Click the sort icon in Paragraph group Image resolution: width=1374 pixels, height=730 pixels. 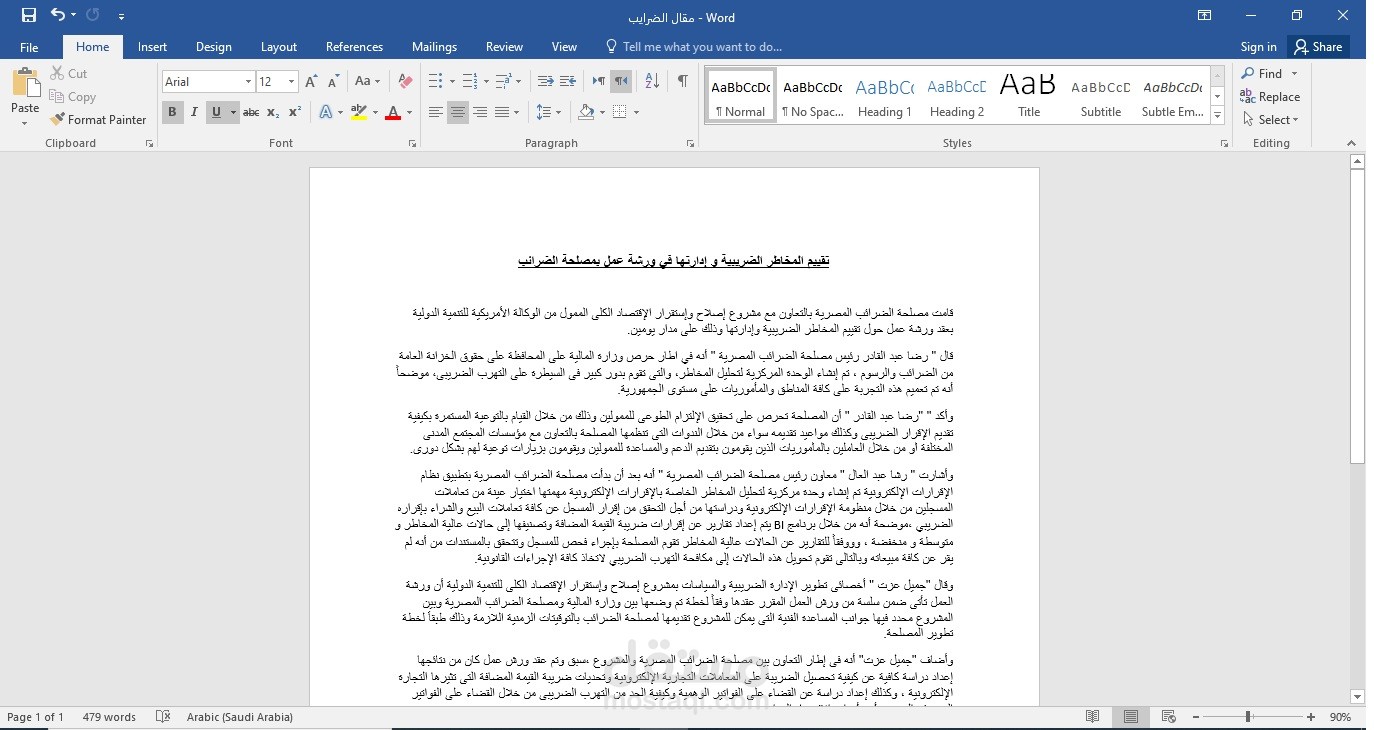pos(651,81)
